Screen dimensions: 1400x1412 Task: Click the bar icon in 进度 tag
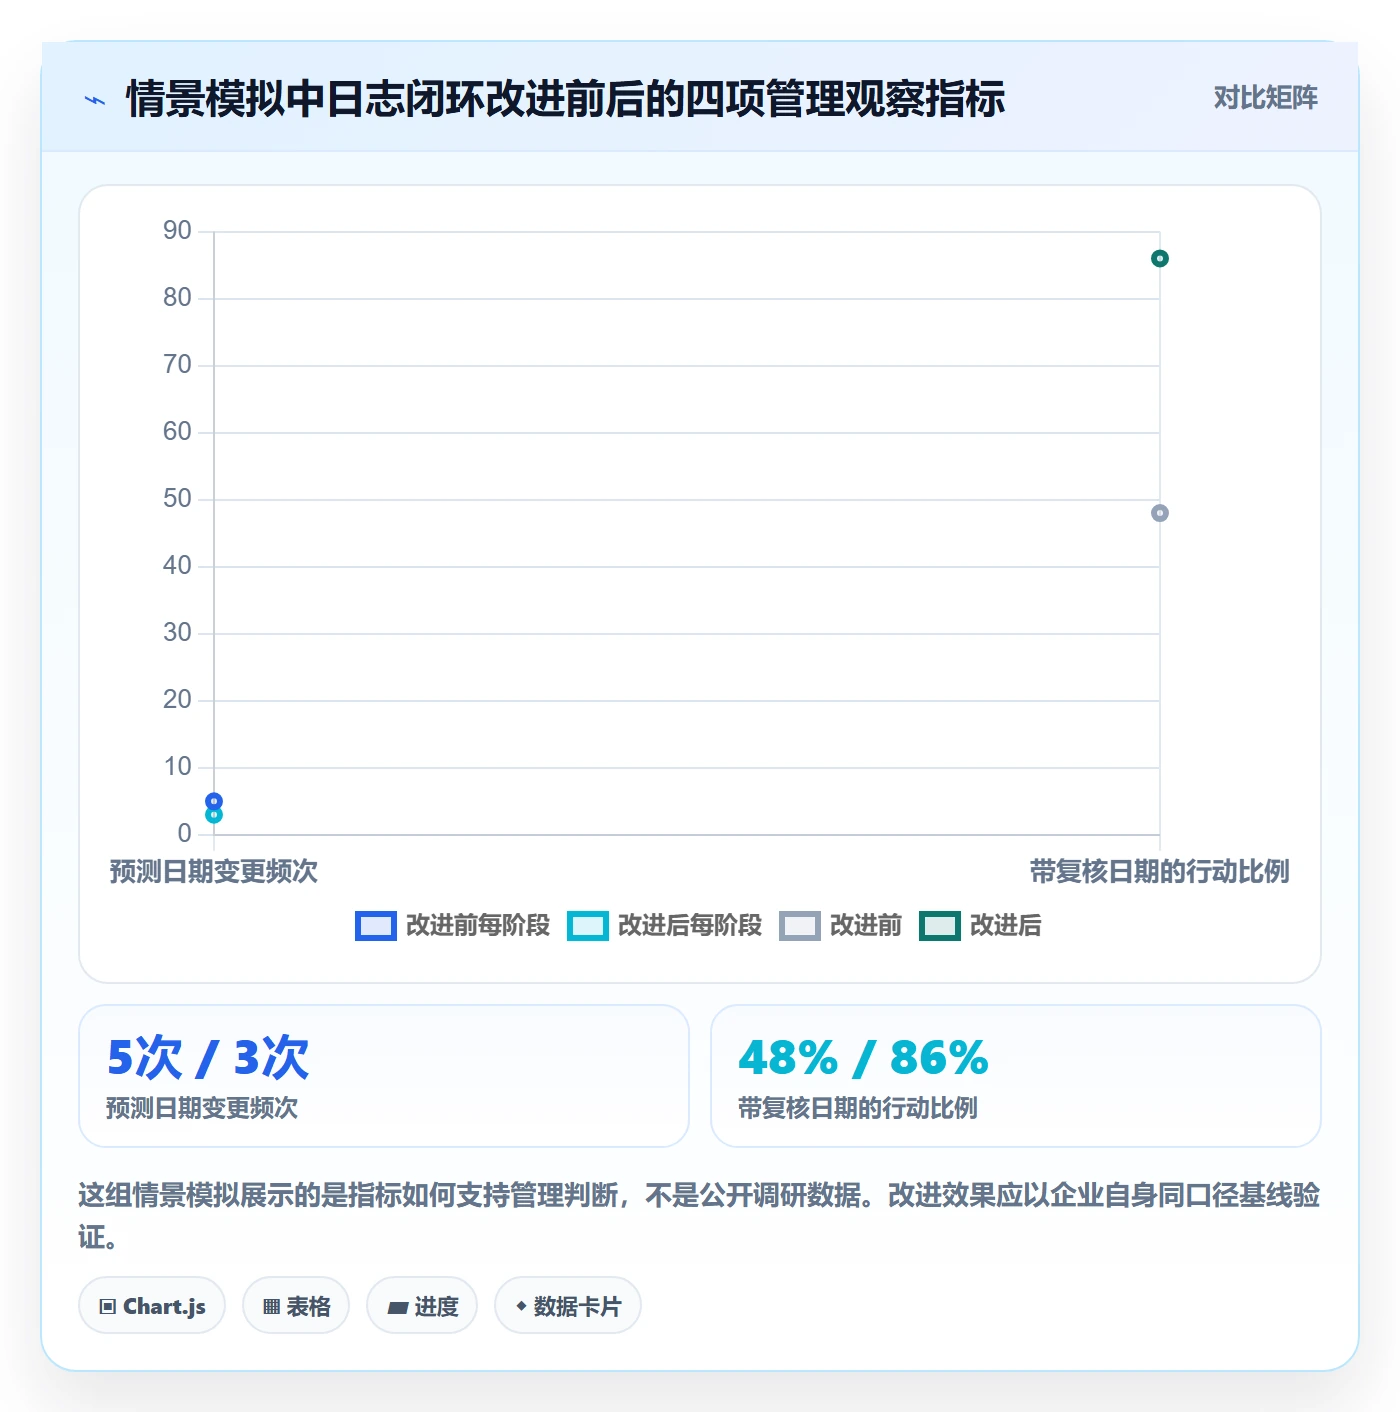click(x=398, y=1307)
